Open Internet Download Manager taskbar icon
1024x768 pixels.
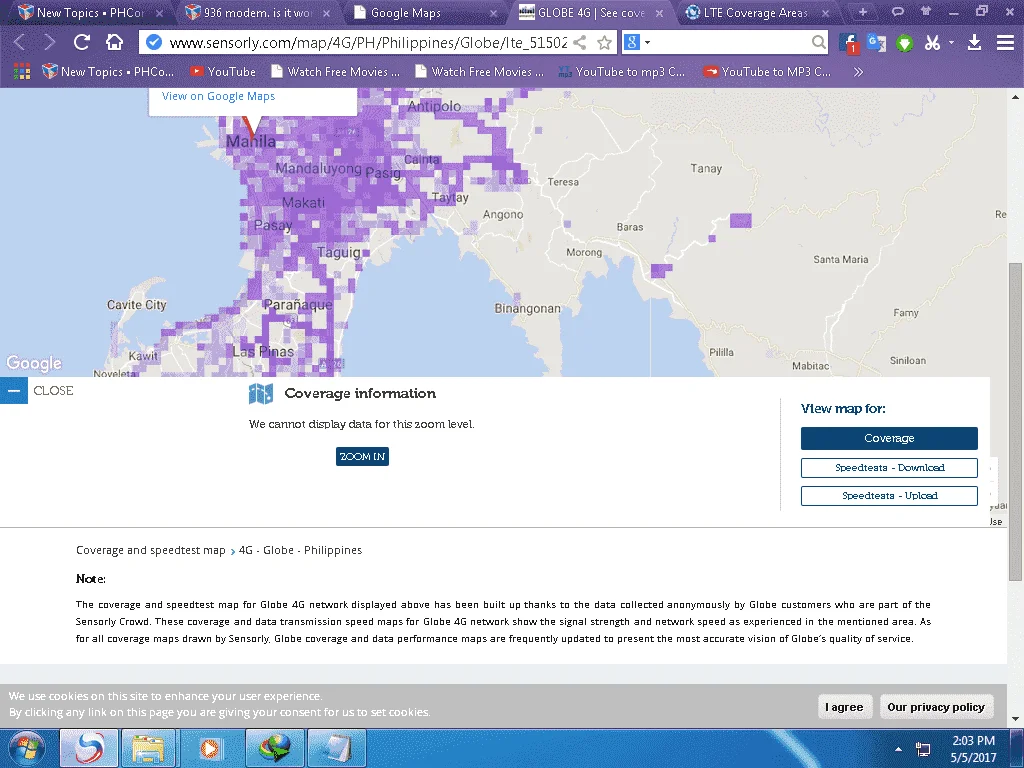coord(274,748)
